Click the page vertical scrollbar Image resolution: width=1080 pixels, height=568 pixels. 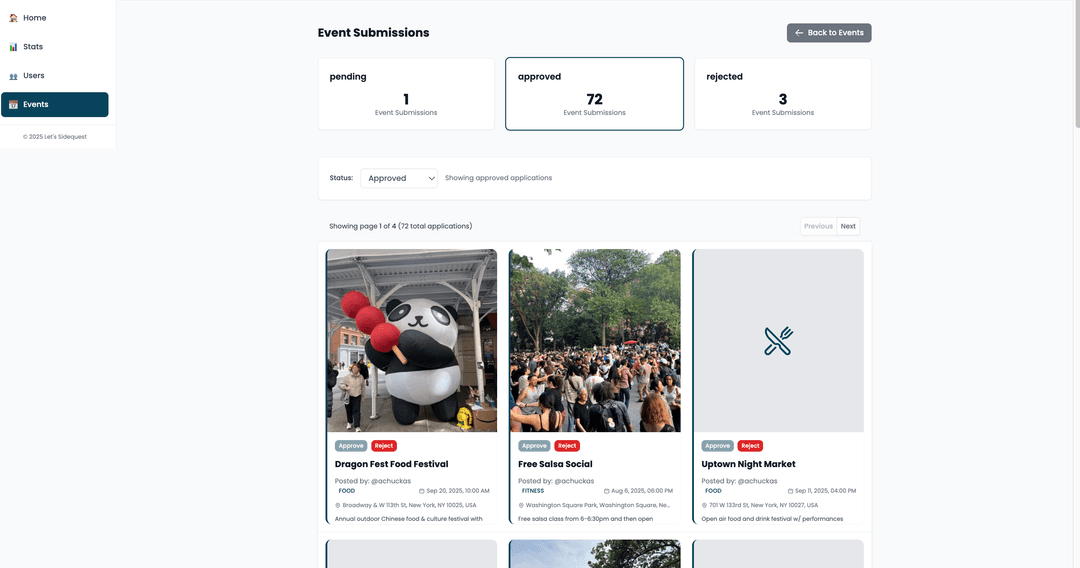1077,65
